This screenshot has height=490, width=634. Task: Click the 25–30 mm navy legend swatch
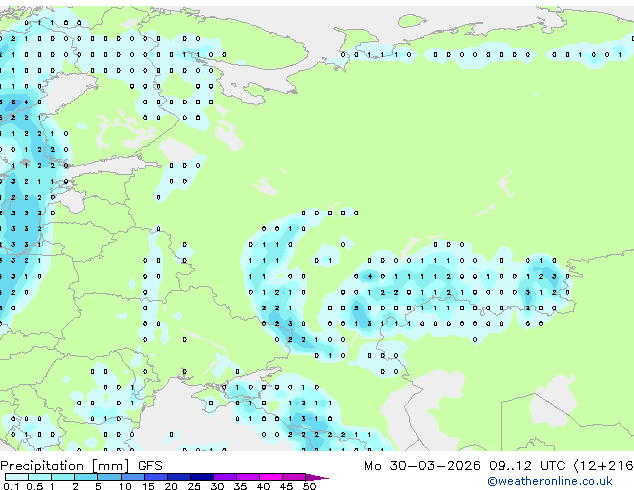tap(202, 477)
